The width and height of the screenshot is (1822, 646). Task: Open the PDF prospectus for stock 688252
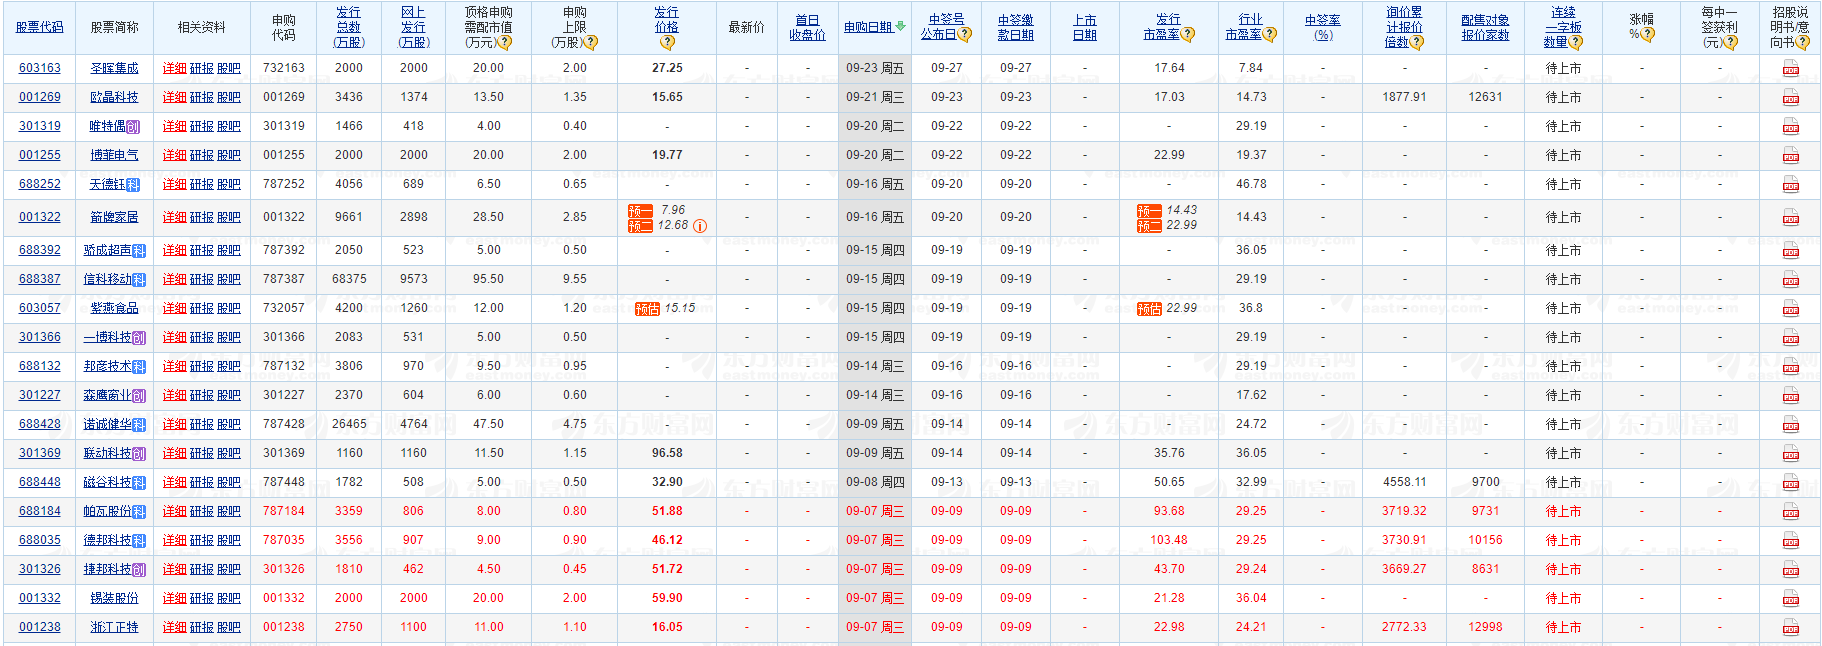(x=1790, y=185)
